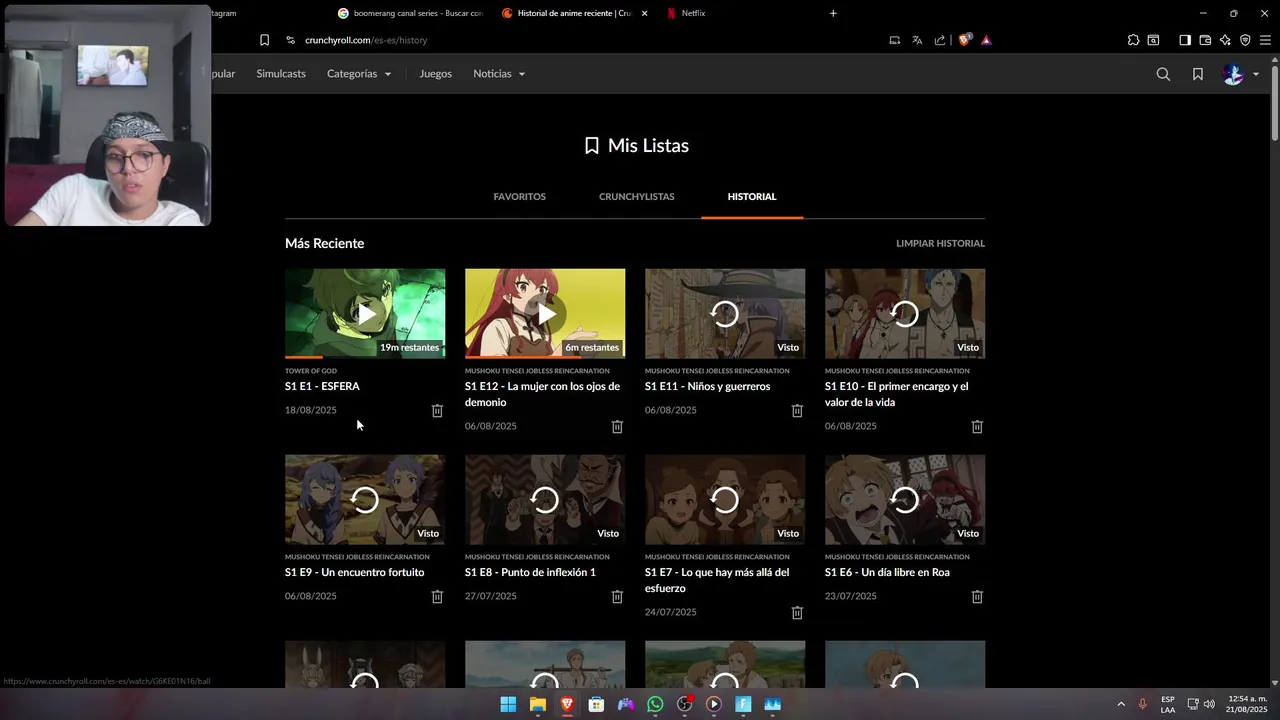The height and width of the screenshot is (720, 1280).
Task: Open title link S1 E8 - Punto de inflexión 1
Action: (530, 572)
